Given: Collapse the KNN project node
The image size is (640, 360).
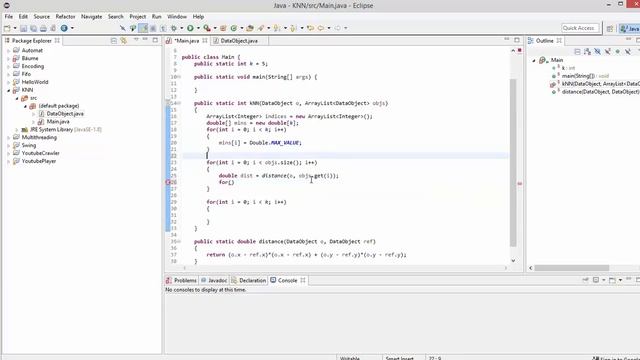Looking at the screenshot, I should 9,90.
